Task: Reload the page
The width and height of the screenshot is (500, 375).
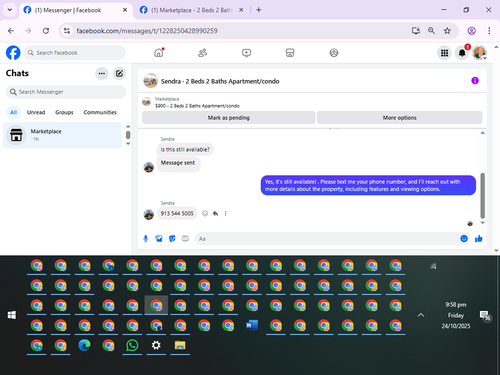Action: pos(46,31)
